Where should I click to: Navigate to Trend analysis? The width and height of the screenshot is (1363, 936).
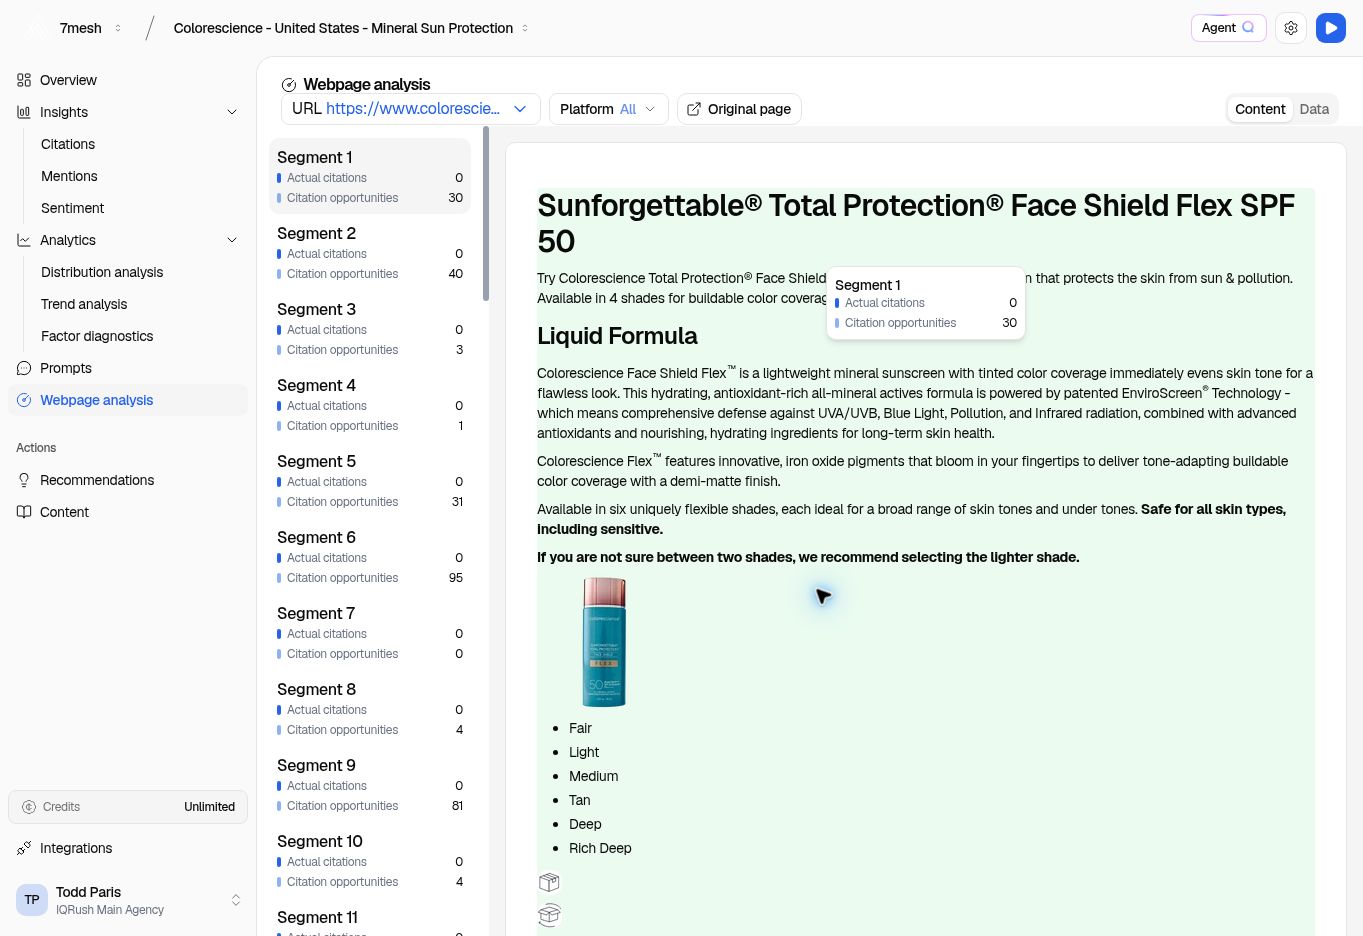pos(84,304)
